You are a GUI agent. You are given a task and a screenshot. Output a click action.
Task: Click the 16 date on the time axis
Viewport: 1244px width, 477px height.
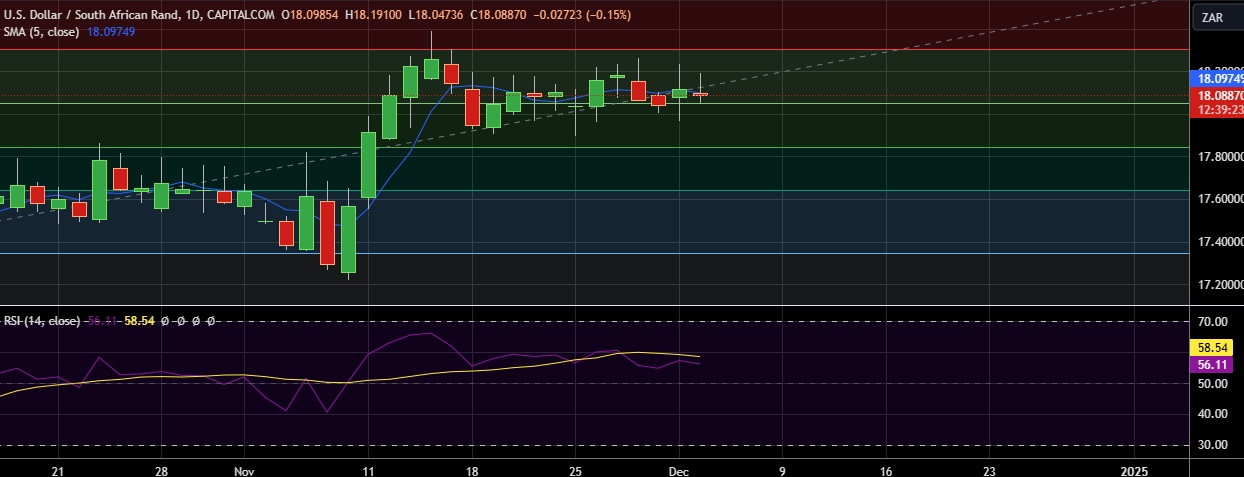tap(886, 469)
